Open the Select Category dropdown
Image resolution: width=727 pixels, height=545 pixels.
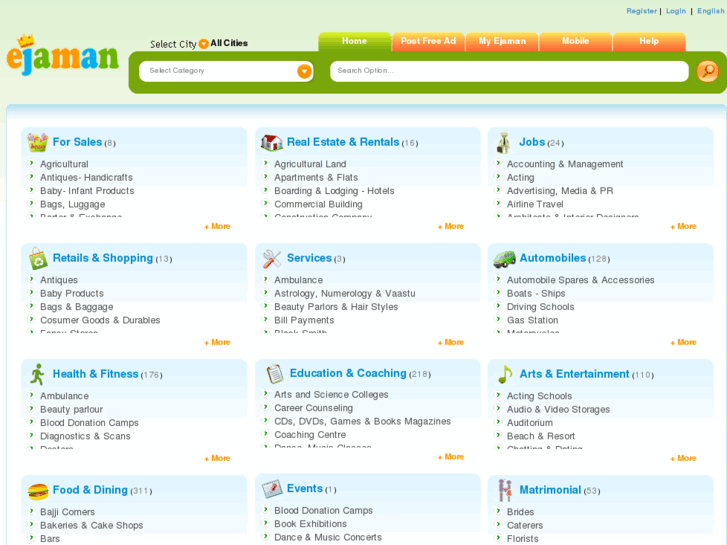click(x=226, y=71)
